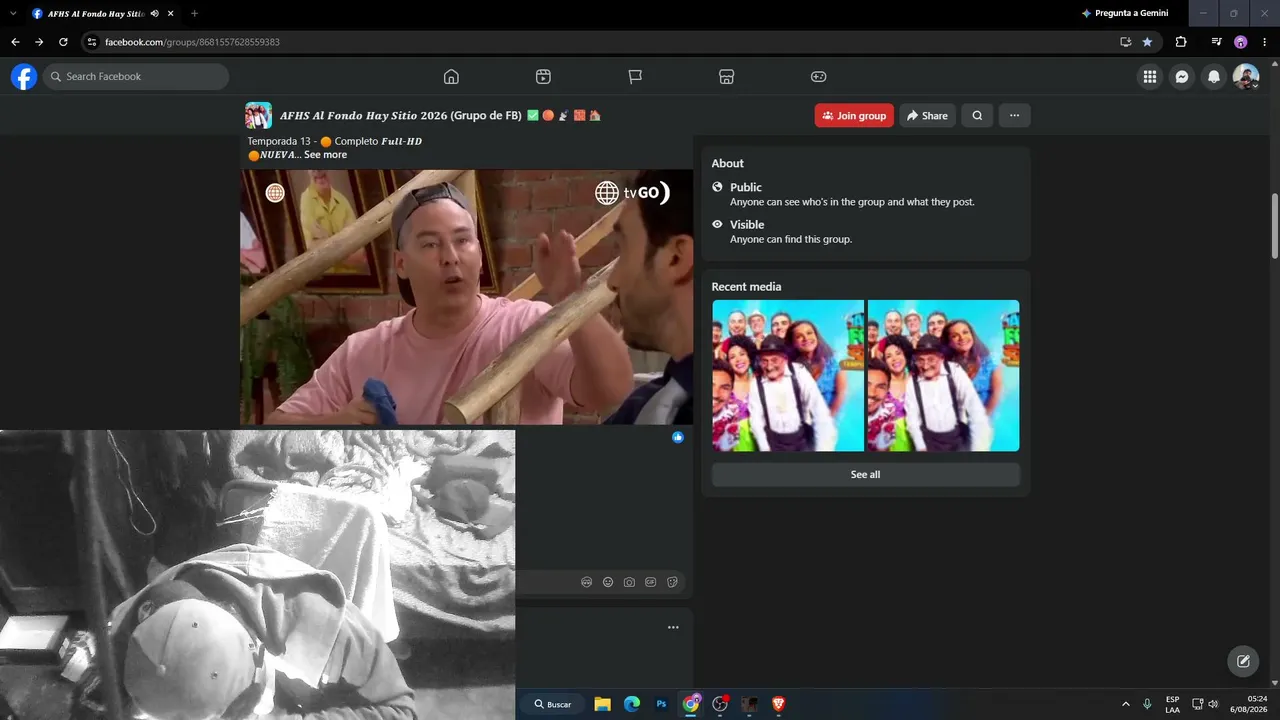Viewport: 1280px width, 720px height.
Task: Open the first Recent media thumbnail
Action: point(788,376)
